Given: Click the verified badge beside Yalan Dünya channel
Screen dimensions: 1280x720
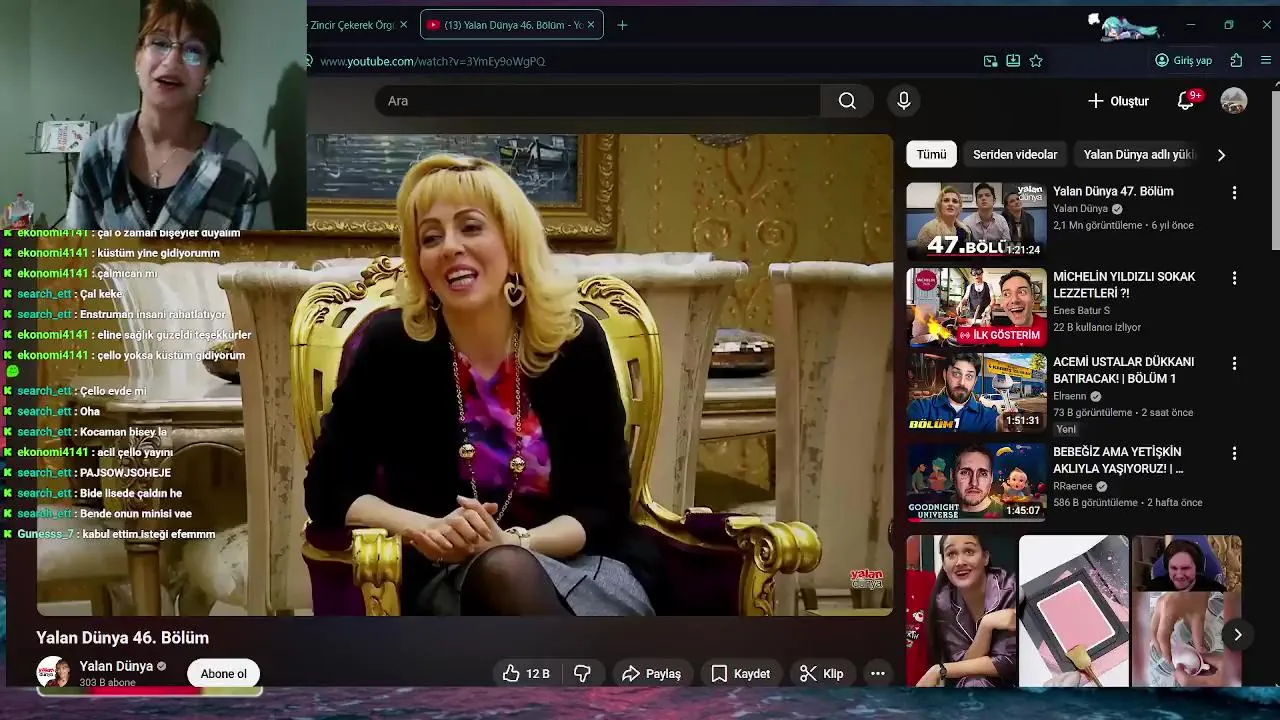Looking at the screenshot, I should click(161, 666).
